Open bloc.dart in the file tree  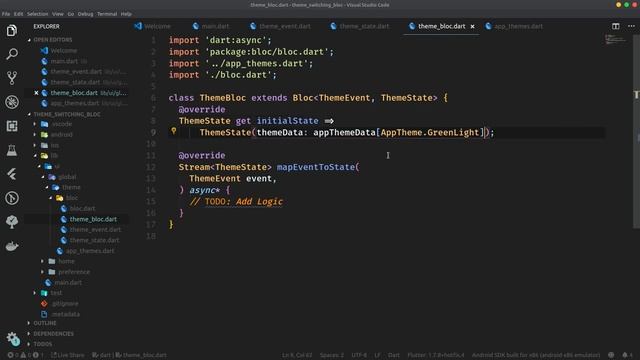tap(82, 209)
